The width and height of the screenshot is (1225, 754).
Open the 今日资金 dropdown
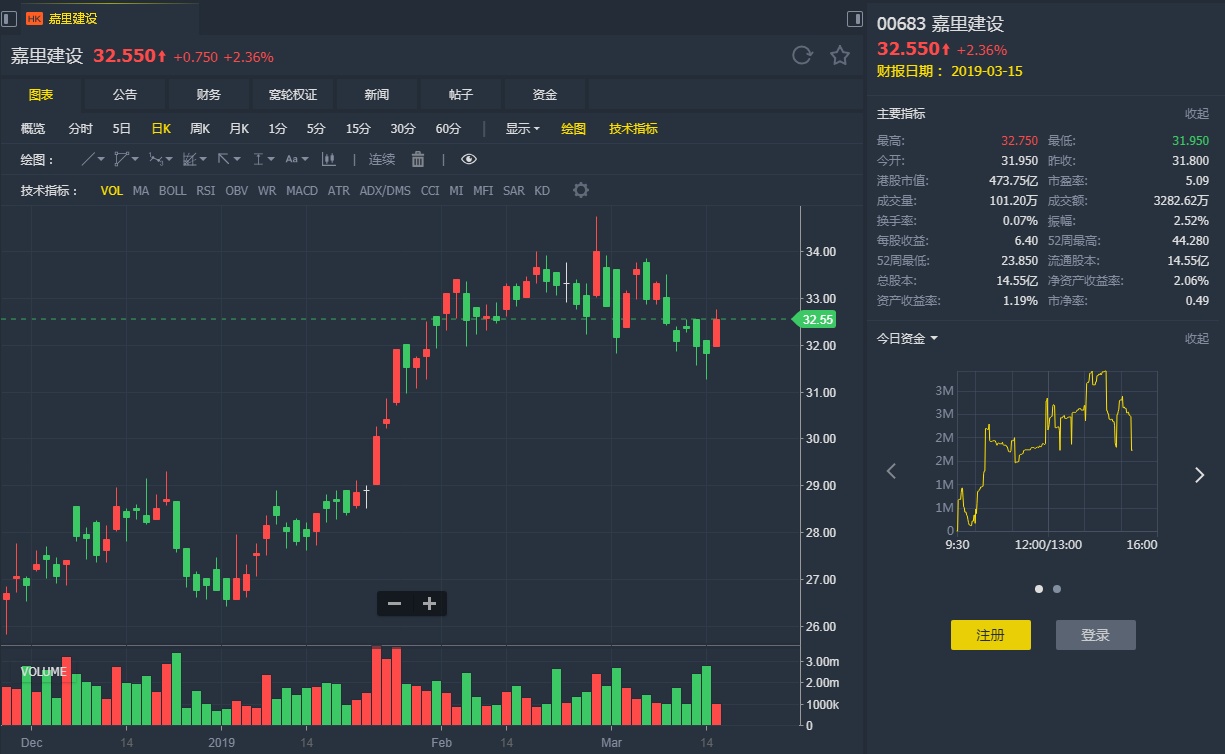907,338
